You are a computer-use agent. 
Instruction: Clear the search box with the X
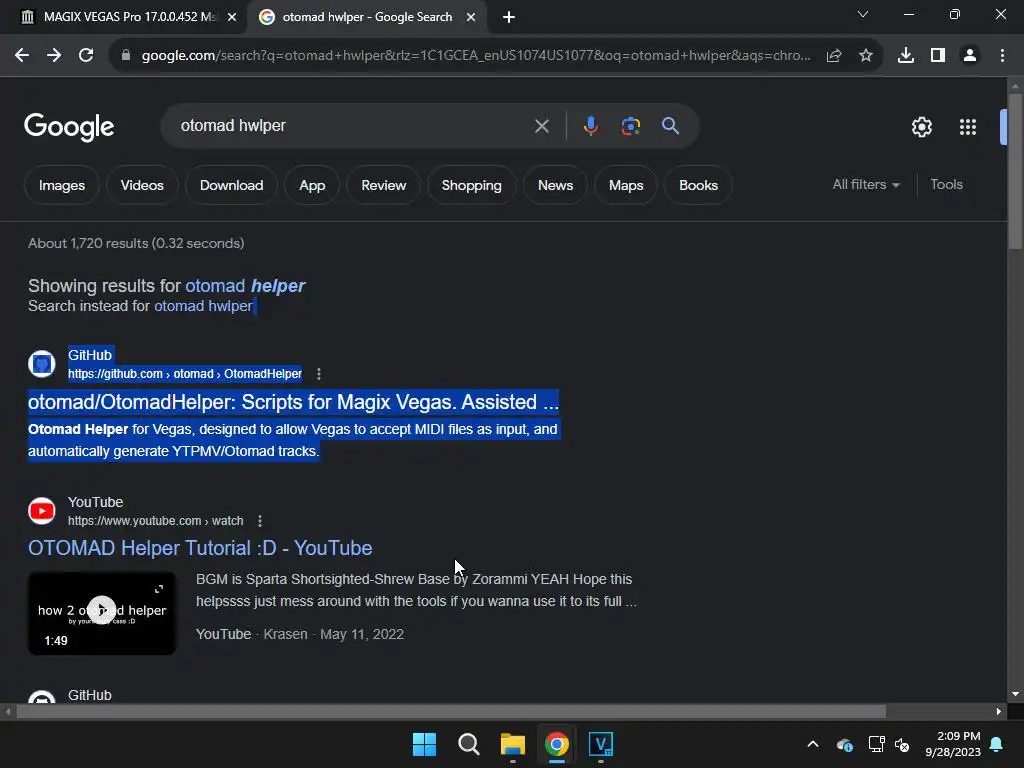[x=541, y=126]
